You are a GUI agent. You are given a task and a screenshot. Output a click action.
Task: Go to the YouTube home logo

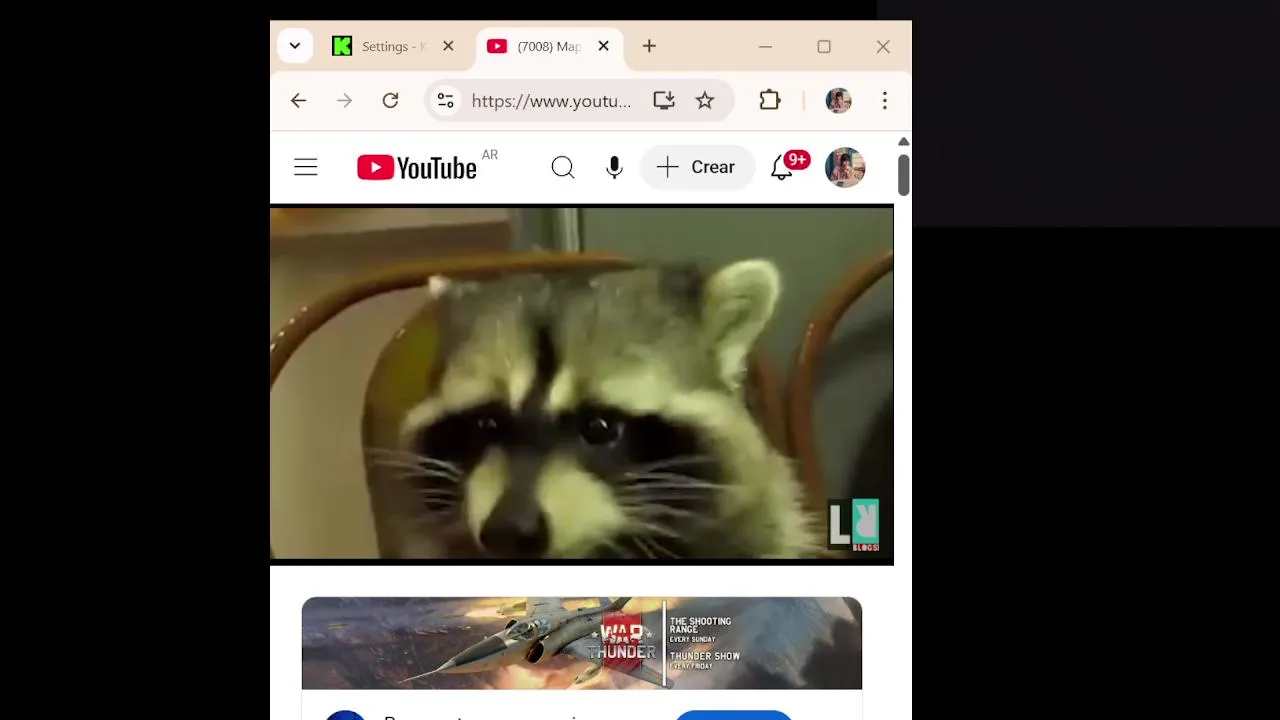(x=417, y=168)
